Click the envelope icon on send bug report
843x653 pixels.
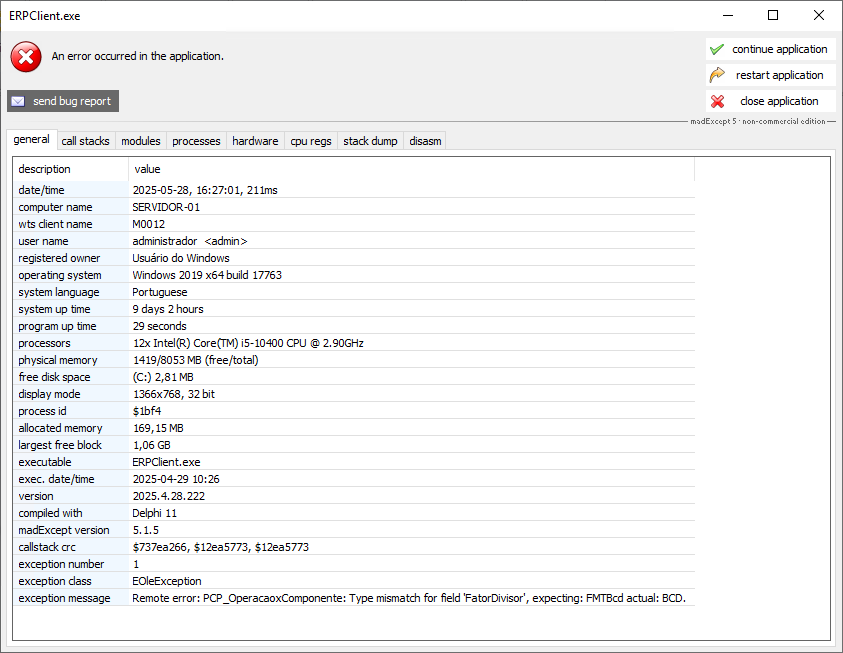click(18, 101)
